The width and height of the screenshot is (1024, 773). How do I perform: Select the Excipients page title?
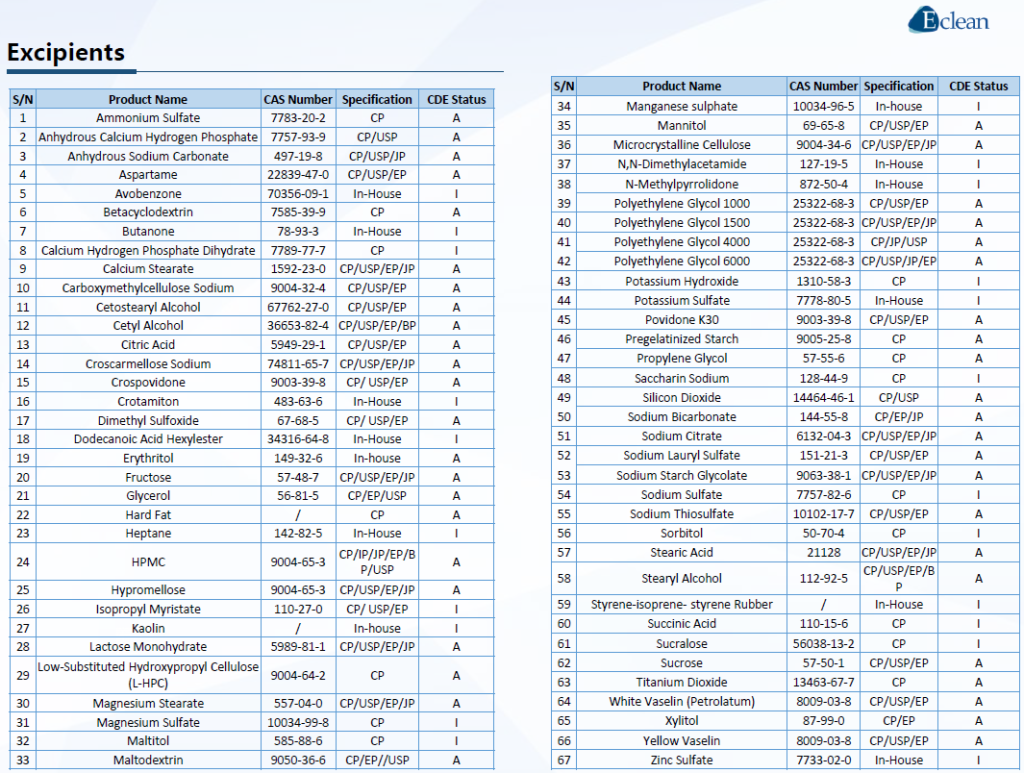tap(66, 52)
